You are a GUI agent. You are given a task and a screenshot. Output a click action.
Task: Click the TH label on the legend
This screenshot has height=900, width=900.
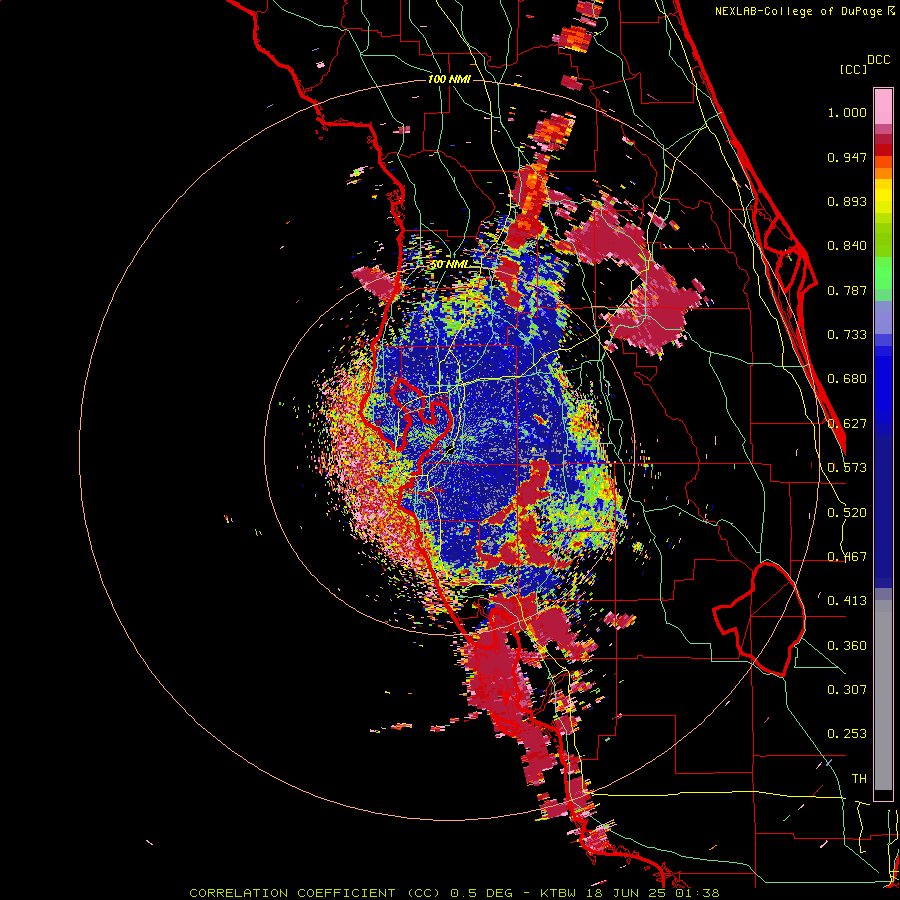[859, 779]
